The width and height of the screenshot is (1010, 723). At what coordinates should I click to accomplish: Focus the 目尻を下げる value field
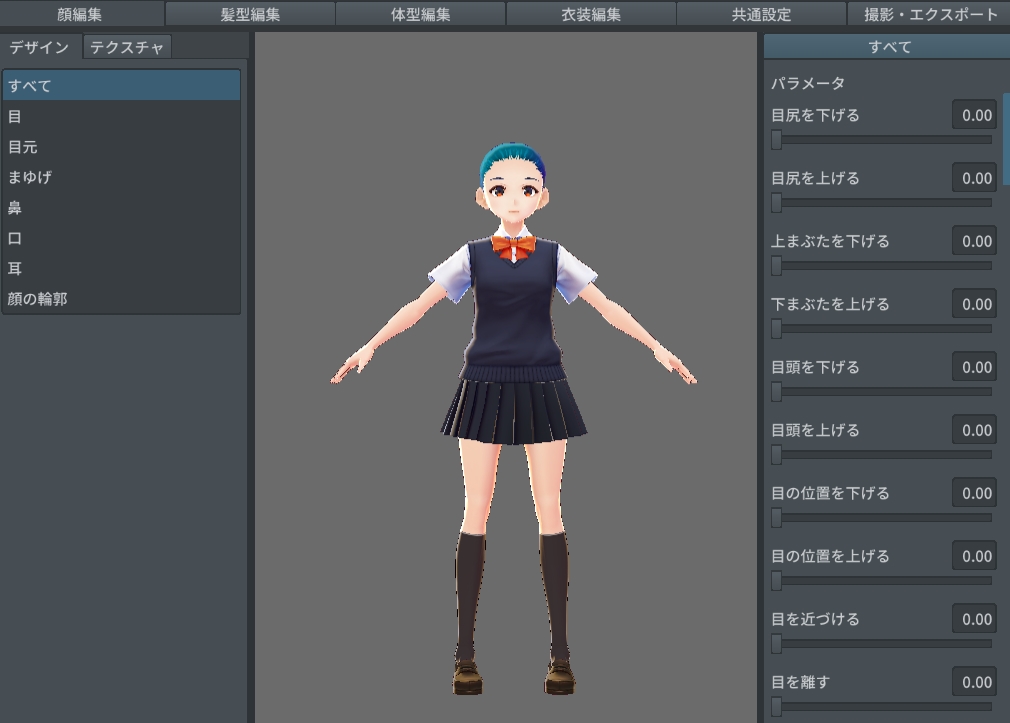coord(975,115)
